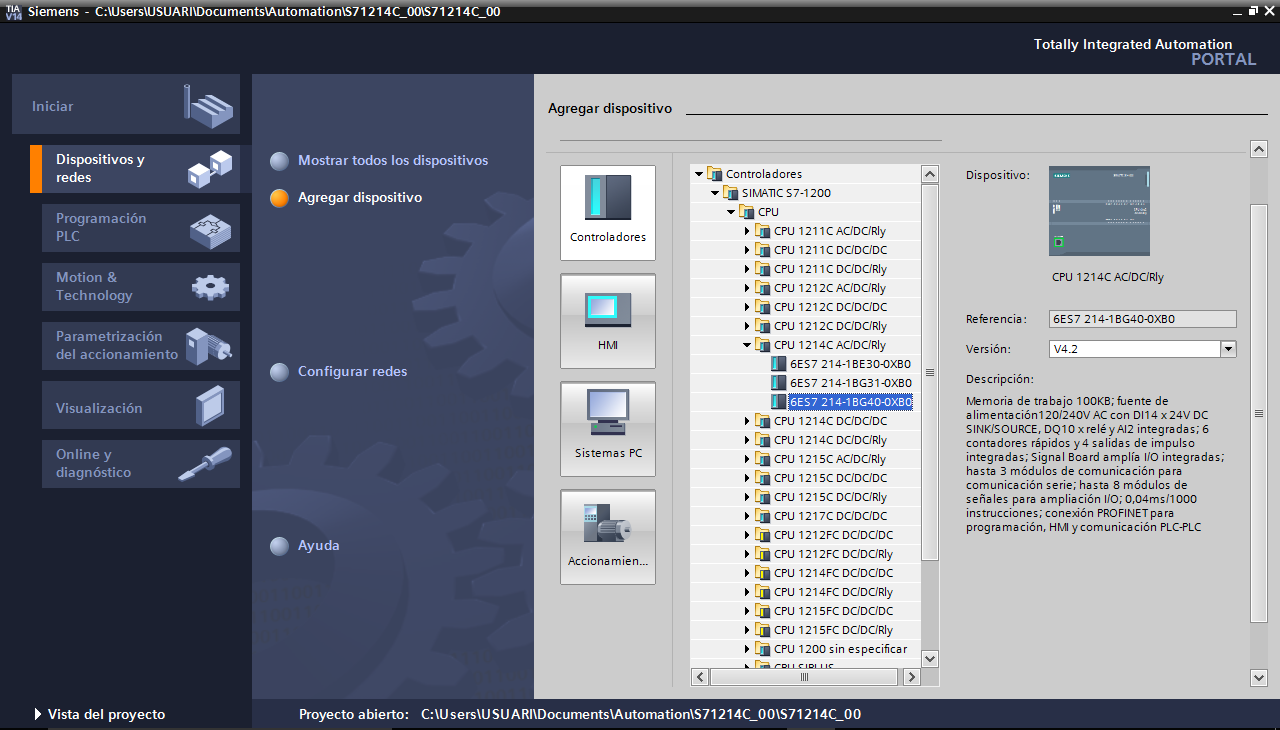
Task: Open the Versión V4.2 dropdown
Action: click(x=1228, y=349)
